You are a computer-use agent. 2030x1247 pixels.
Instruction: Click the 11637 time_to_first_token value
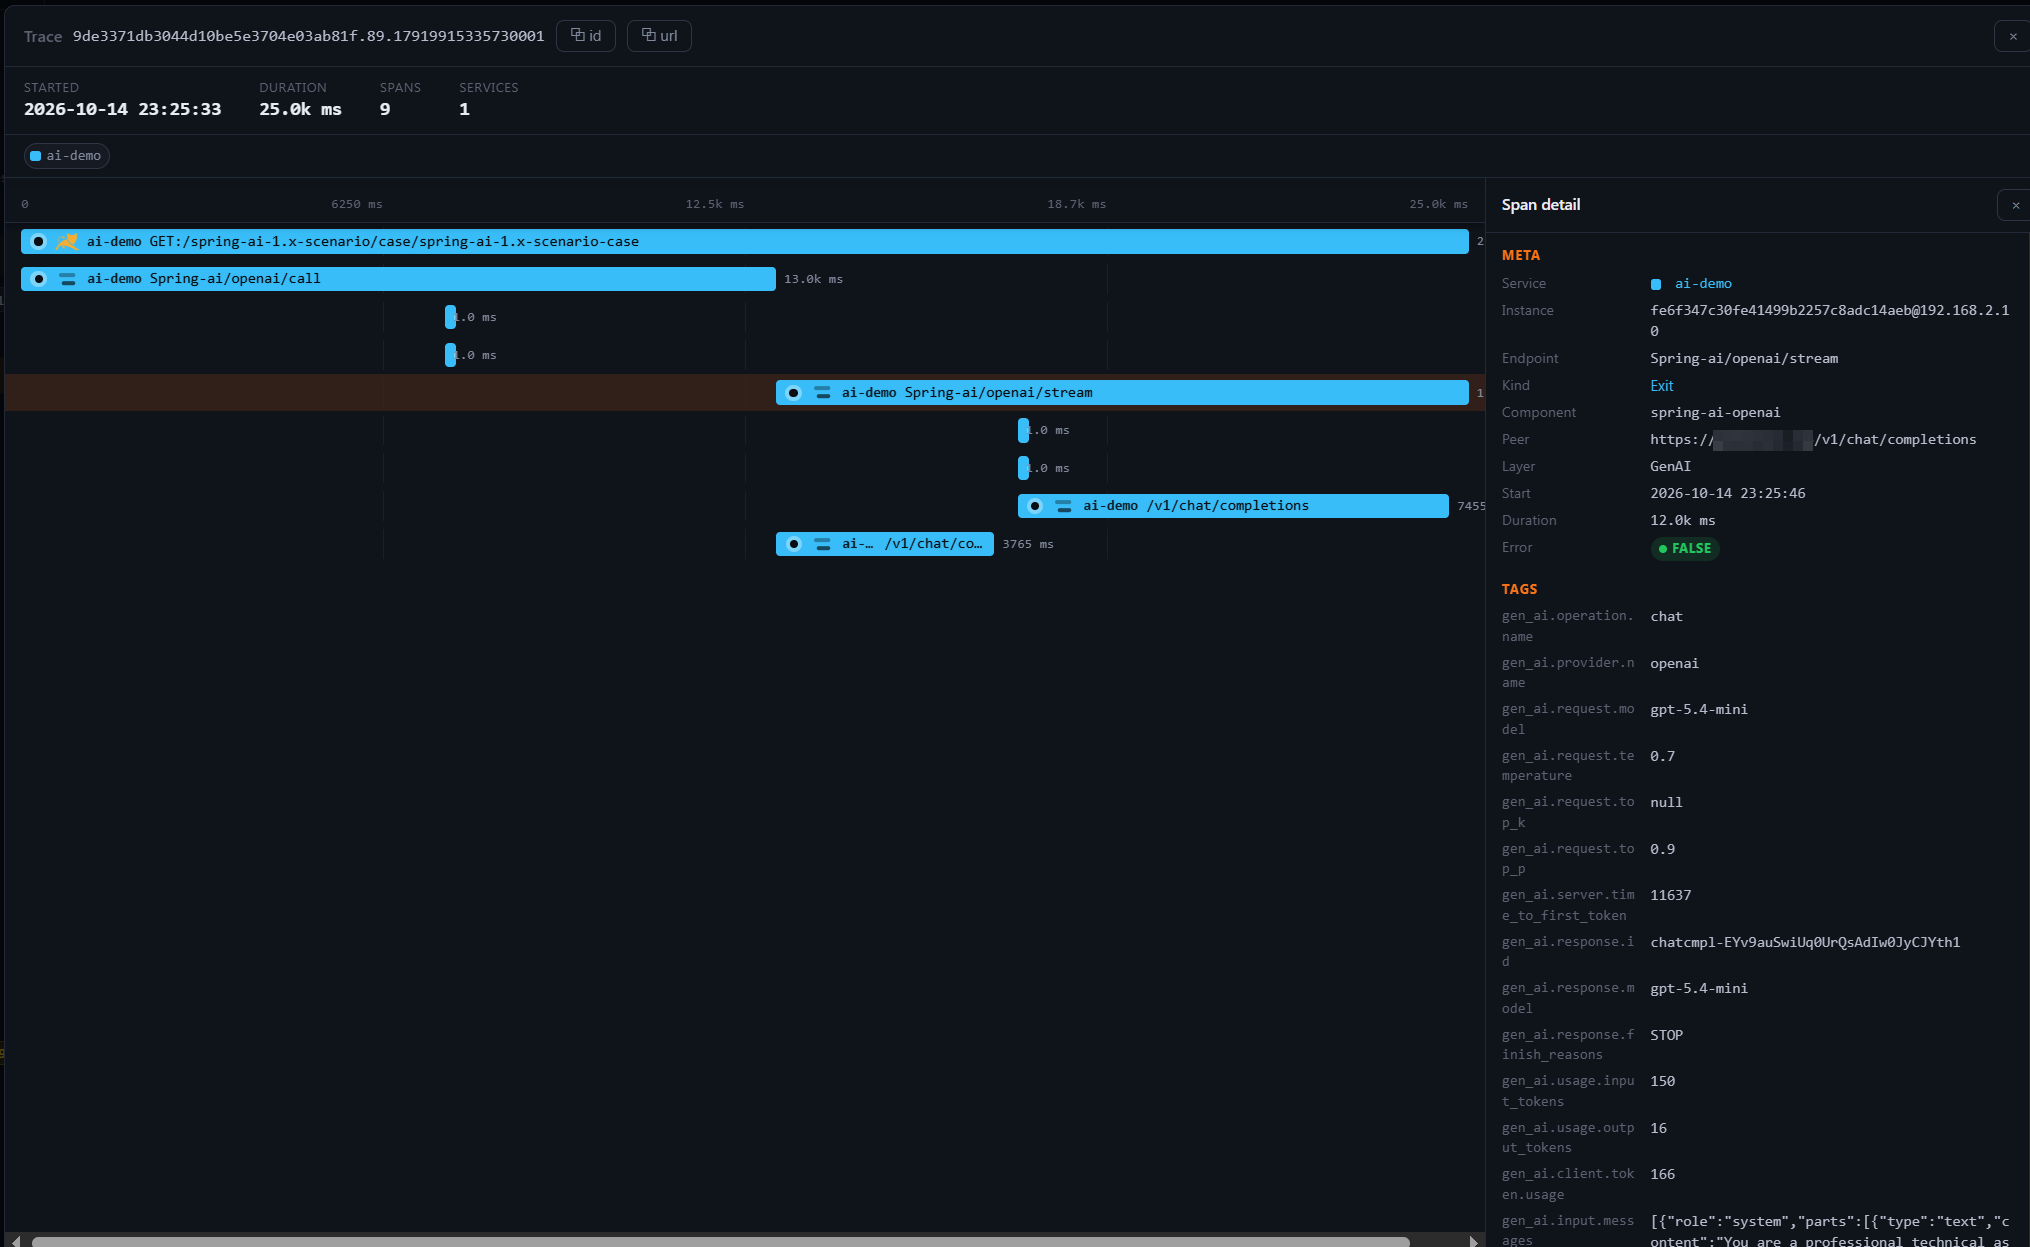[x=1670, y=895]
